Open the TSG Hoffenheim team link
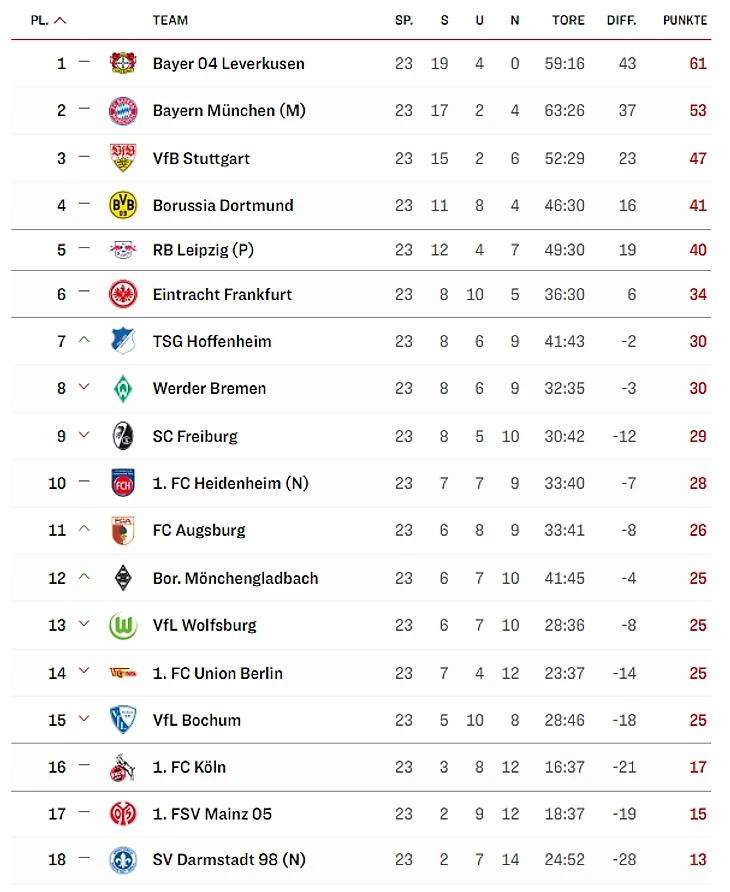730x892 pixels. coord(212,341)
